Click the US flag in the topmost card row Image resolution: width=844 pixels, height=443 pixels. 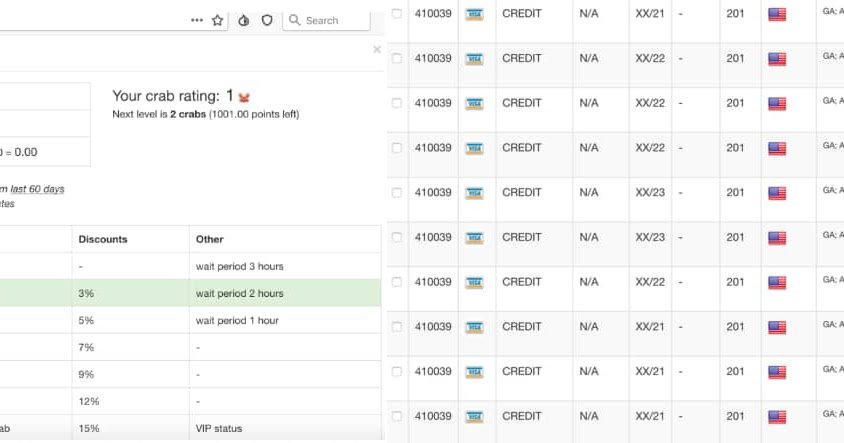(777, 15)
